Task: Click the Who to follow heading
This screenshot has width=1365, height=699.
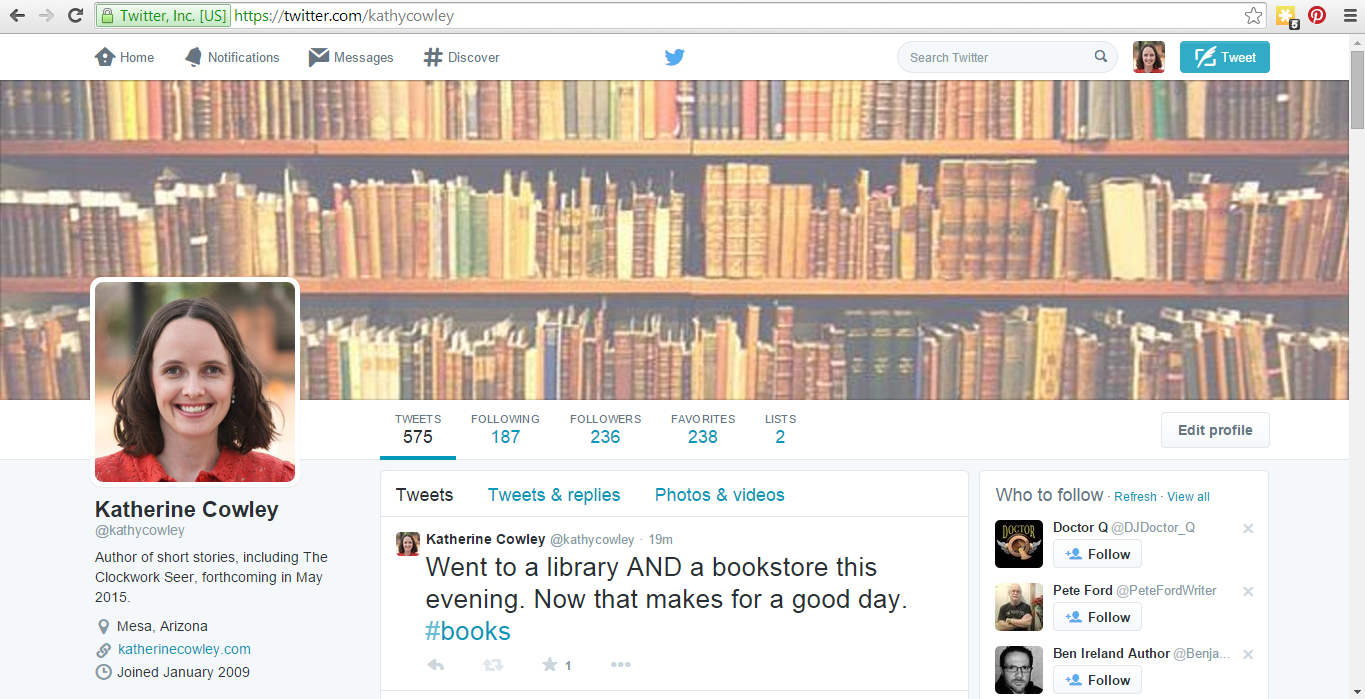Action: [1050, 495]
